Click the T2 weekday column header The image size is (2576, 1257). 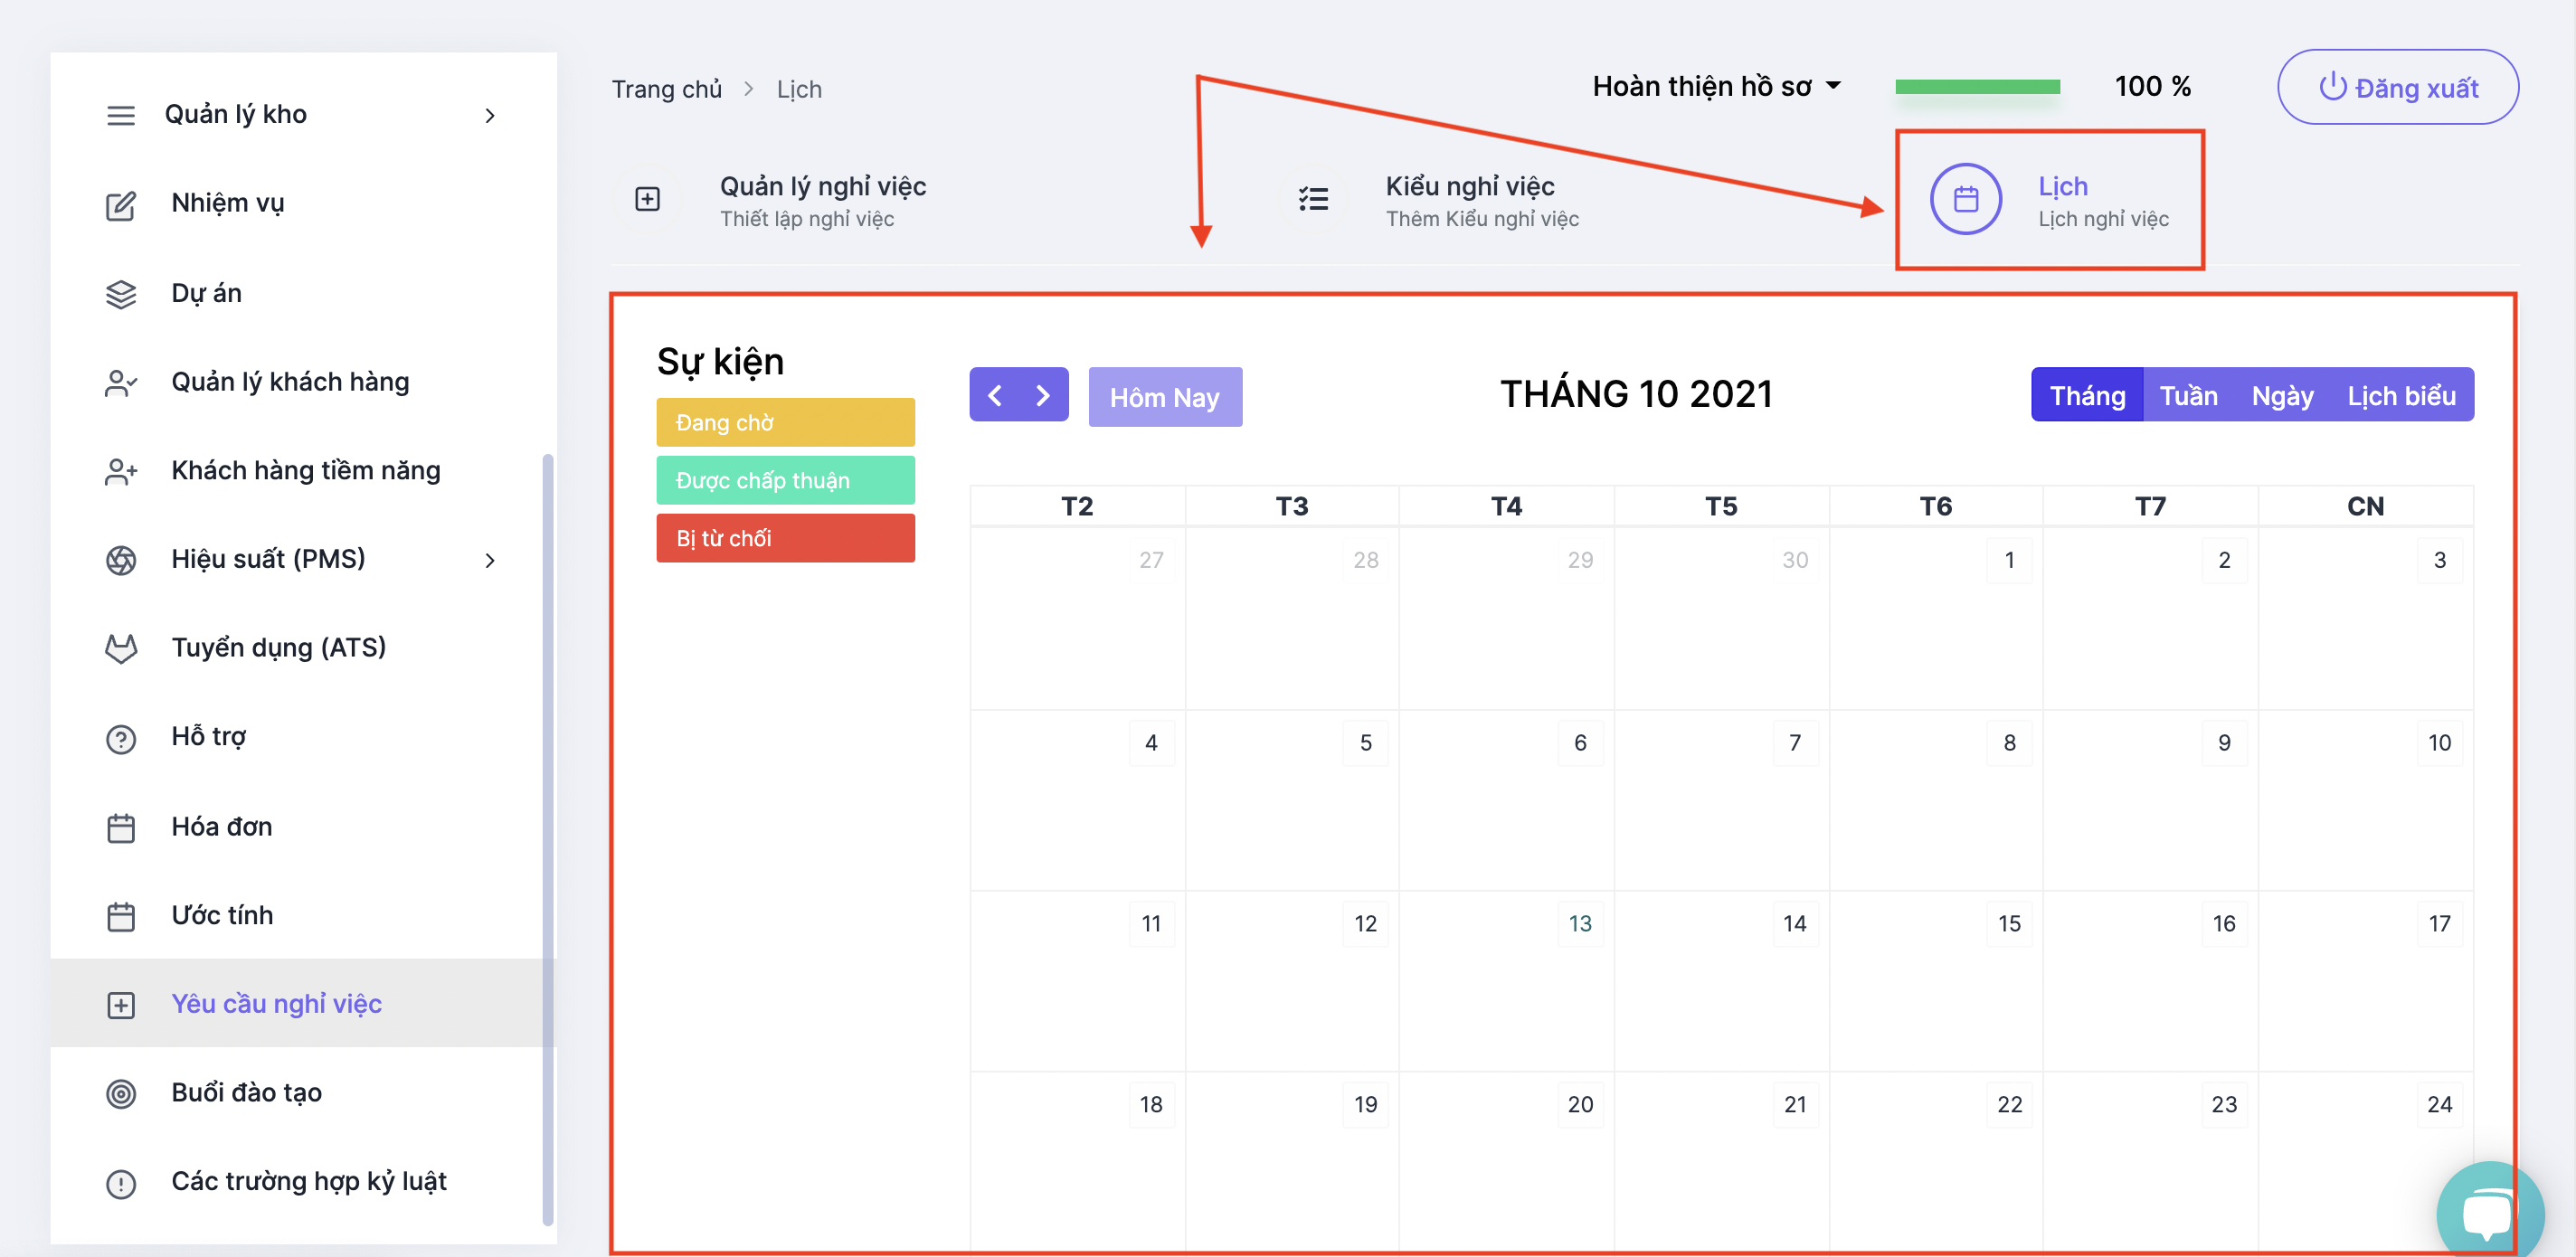pyautogui.click(x=1077, y=506)
